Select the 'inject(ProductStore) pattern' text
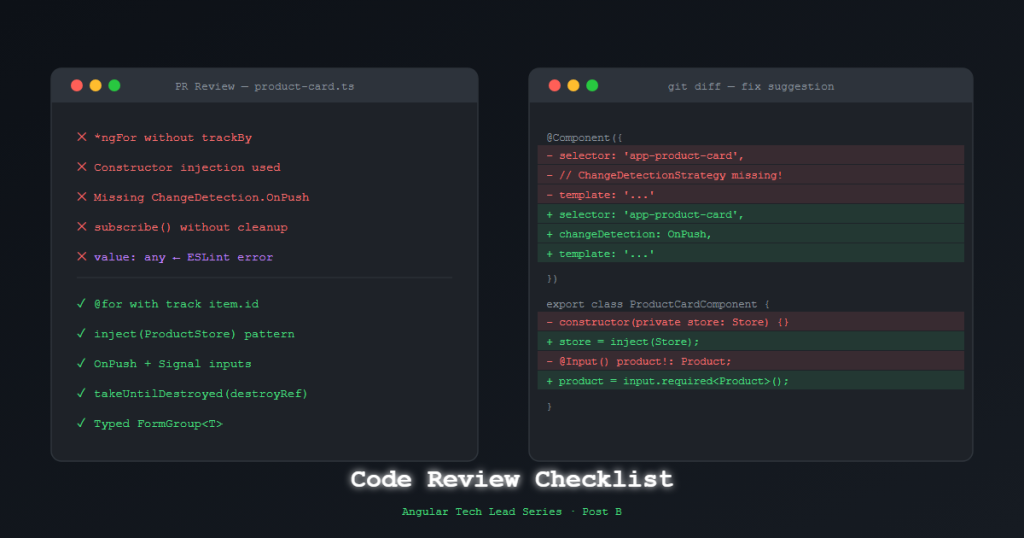This screenshot has width=1024, height=538. click(x=194, y=334)
